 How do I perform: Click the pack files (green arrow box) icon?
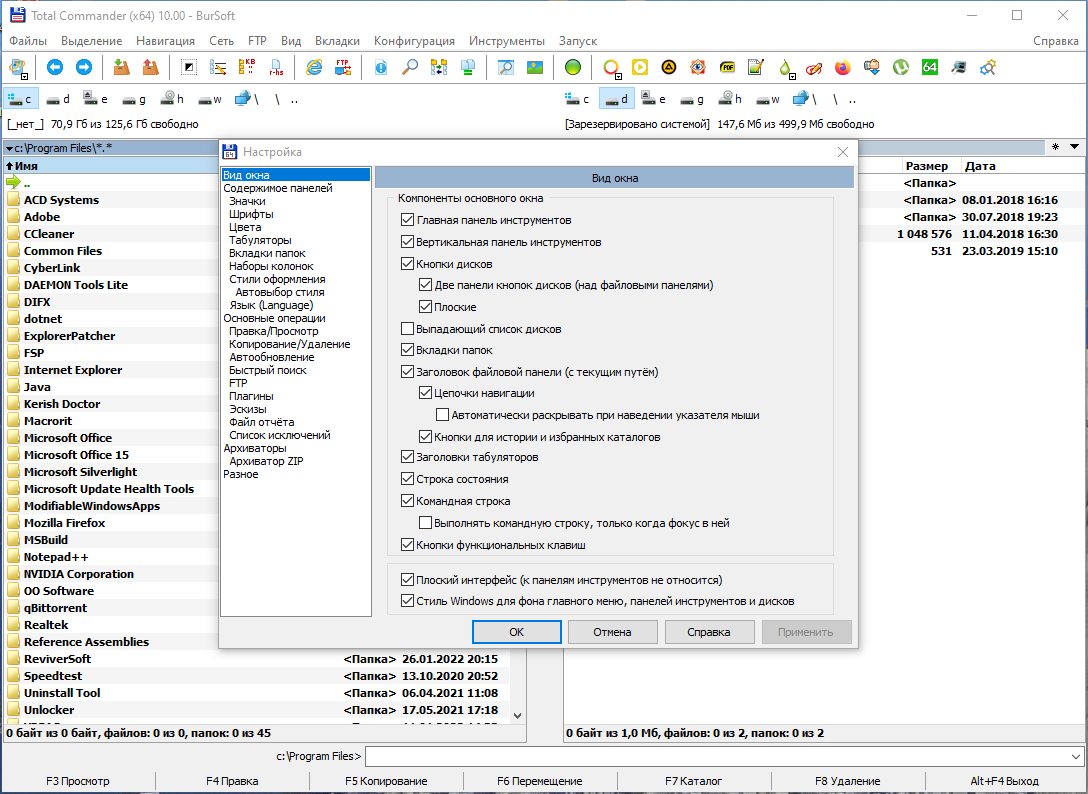click(x=121, y=67)
